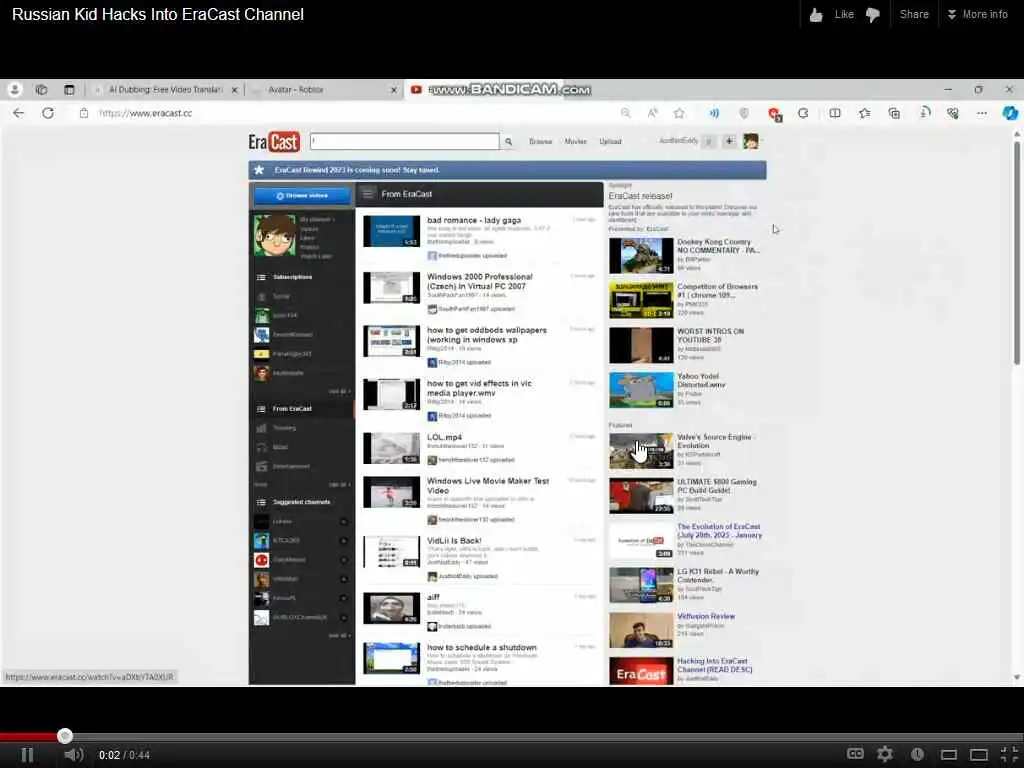The width and height of the screenshot is (1024, 768).
Task: Reload the page with refresh icon
Action: pos(48,113)
